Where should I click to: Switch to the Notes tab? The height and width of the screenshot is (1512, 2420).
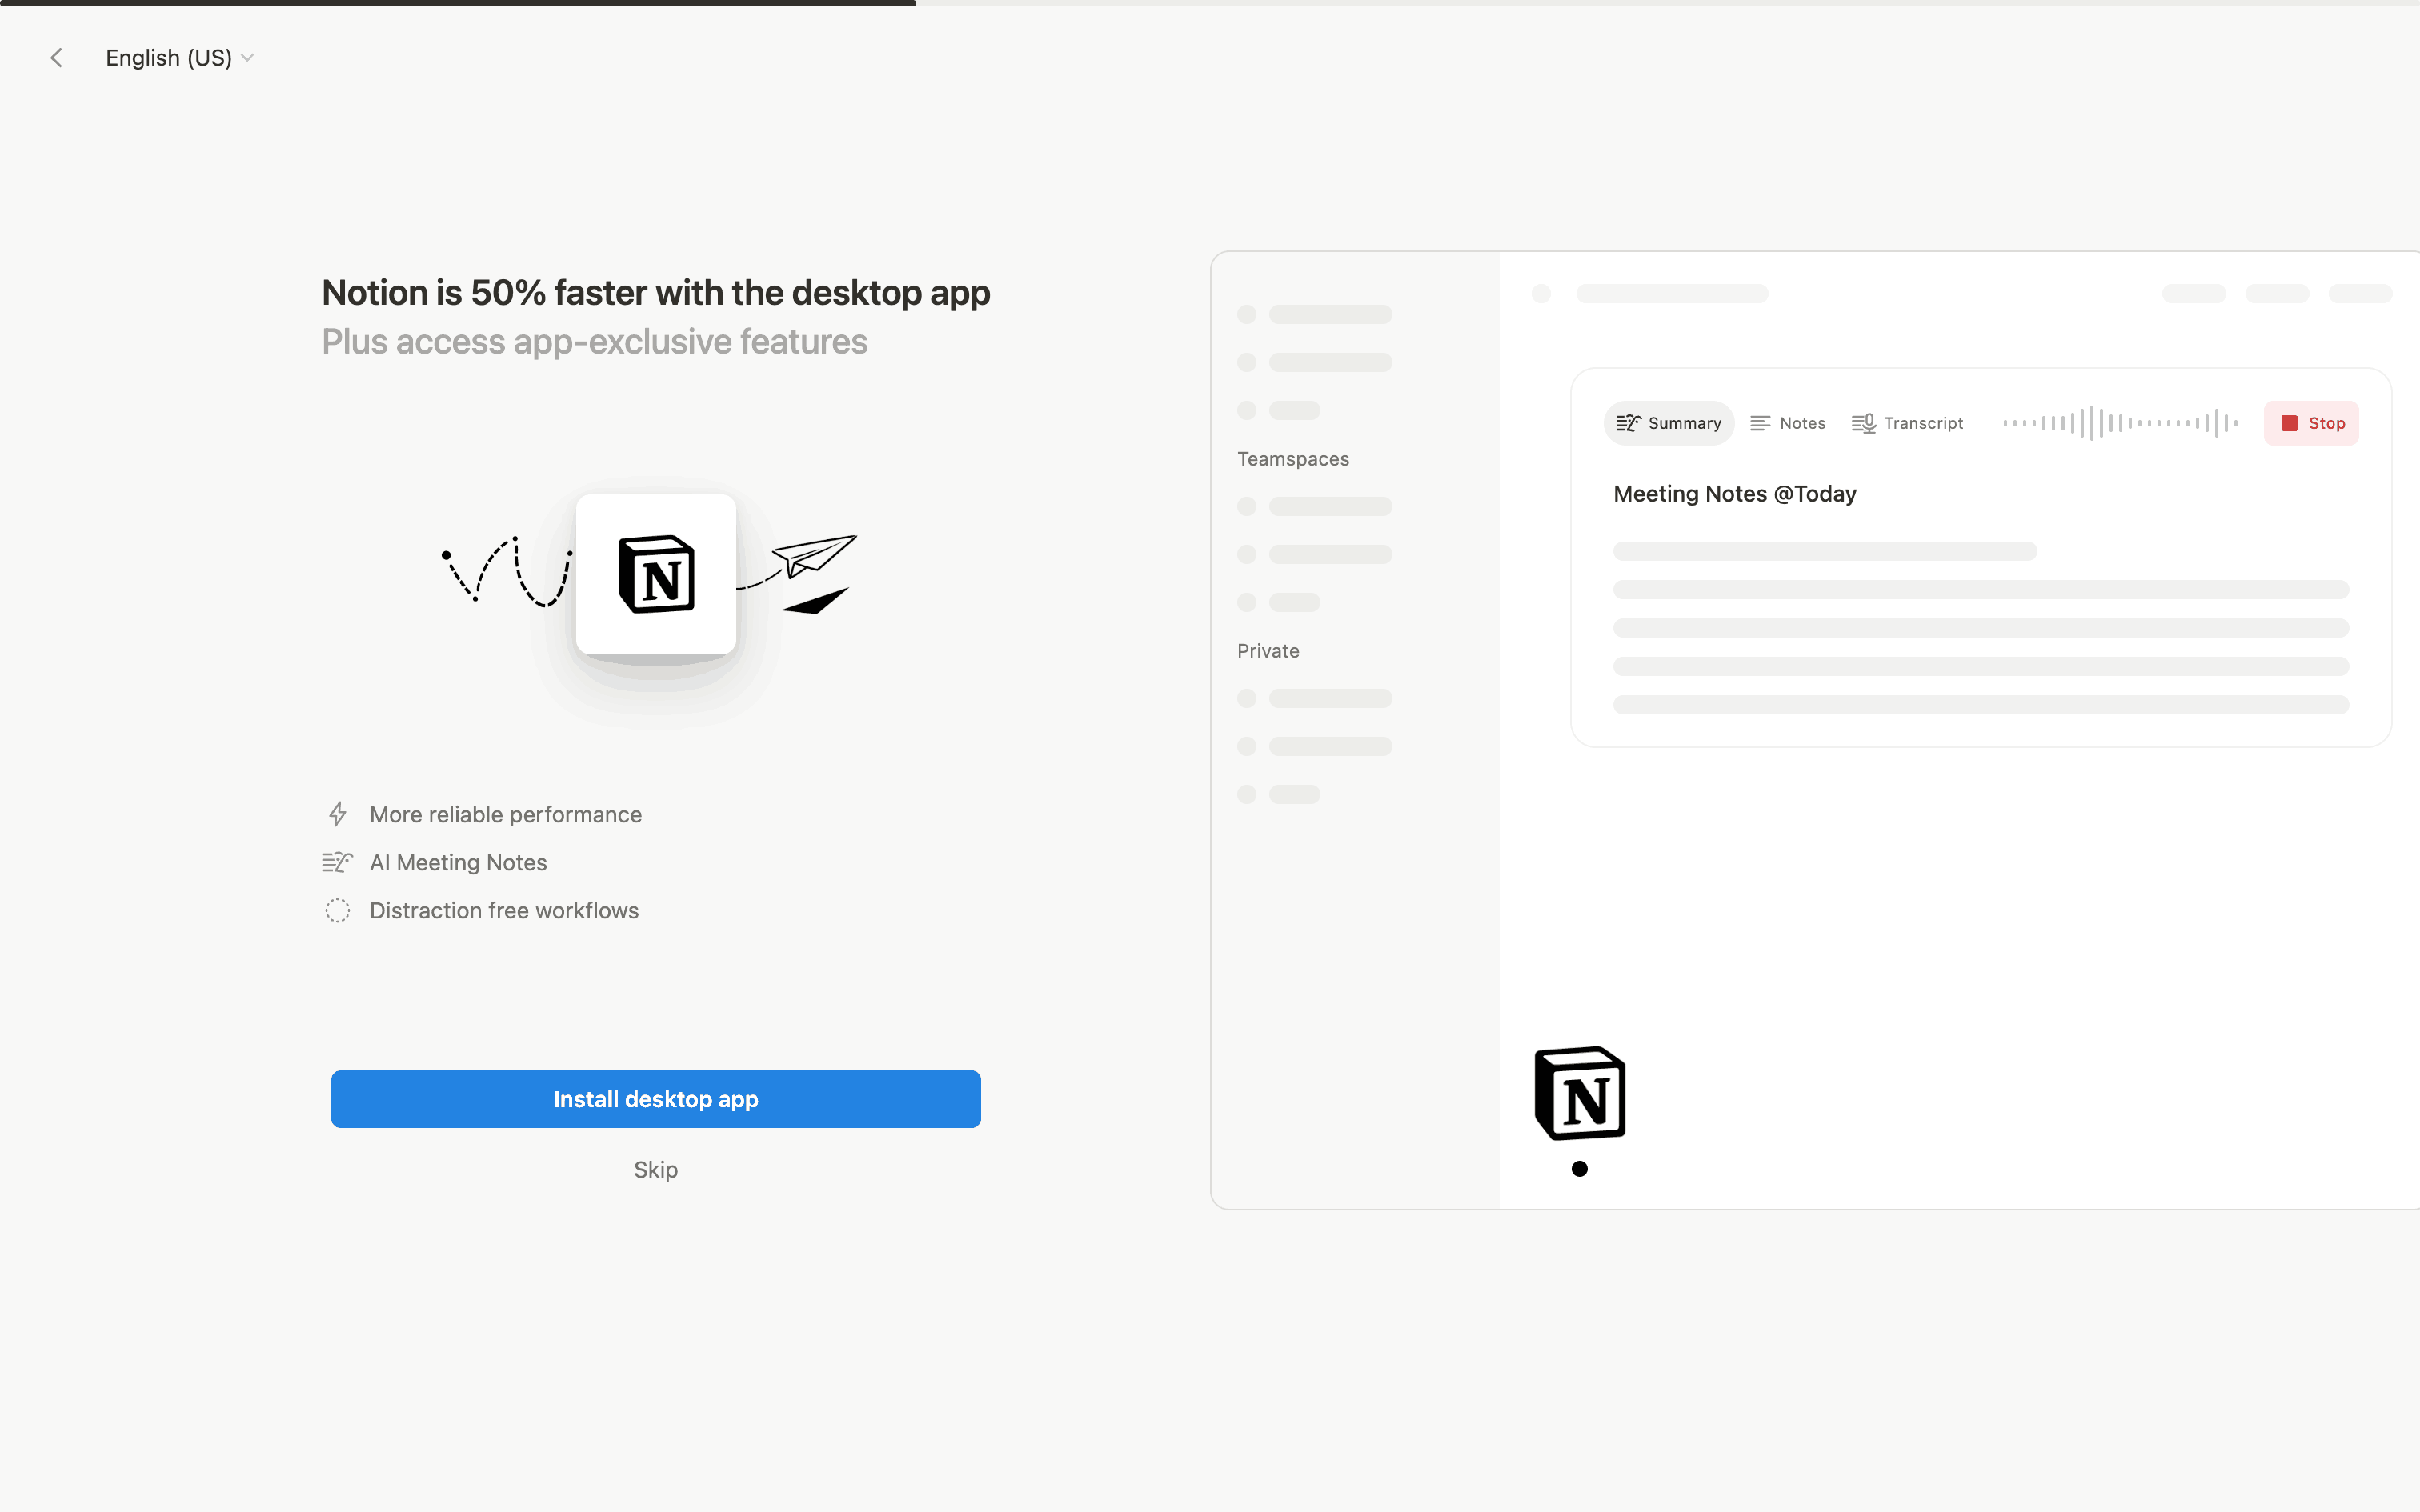point(1788,423)
